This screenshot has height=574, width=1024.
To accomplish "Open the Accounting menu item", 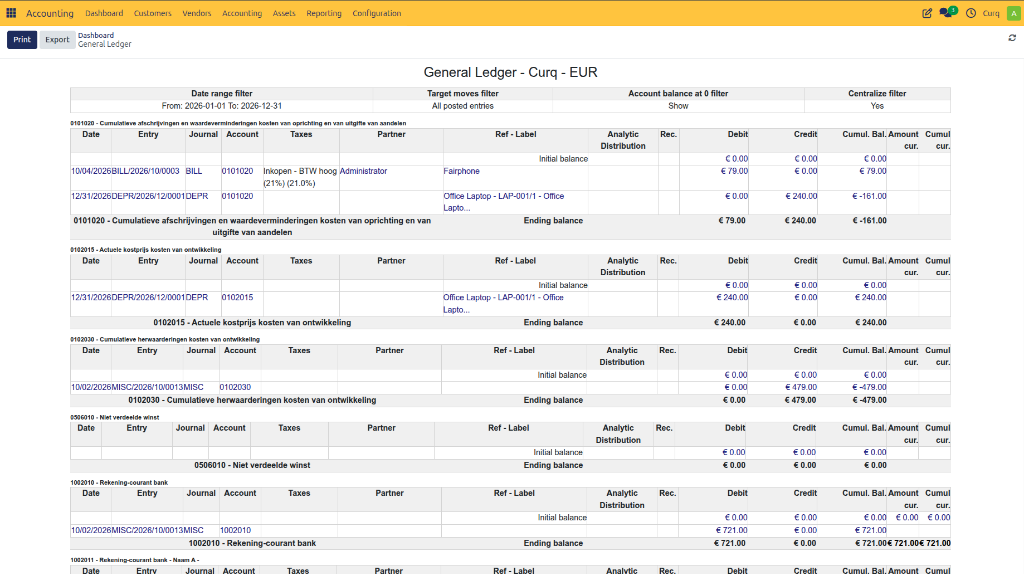I will (242, 13).
